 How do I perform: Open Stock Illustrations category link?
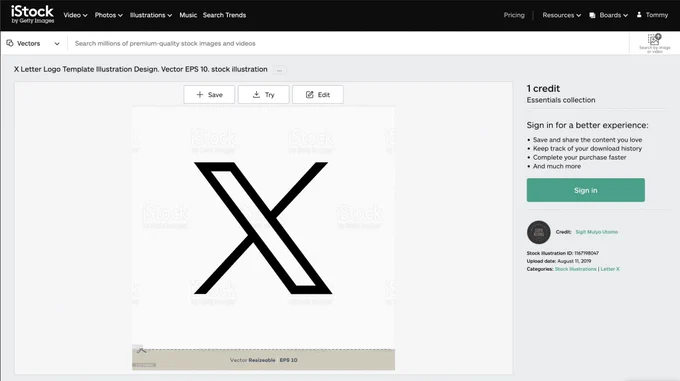575,269
